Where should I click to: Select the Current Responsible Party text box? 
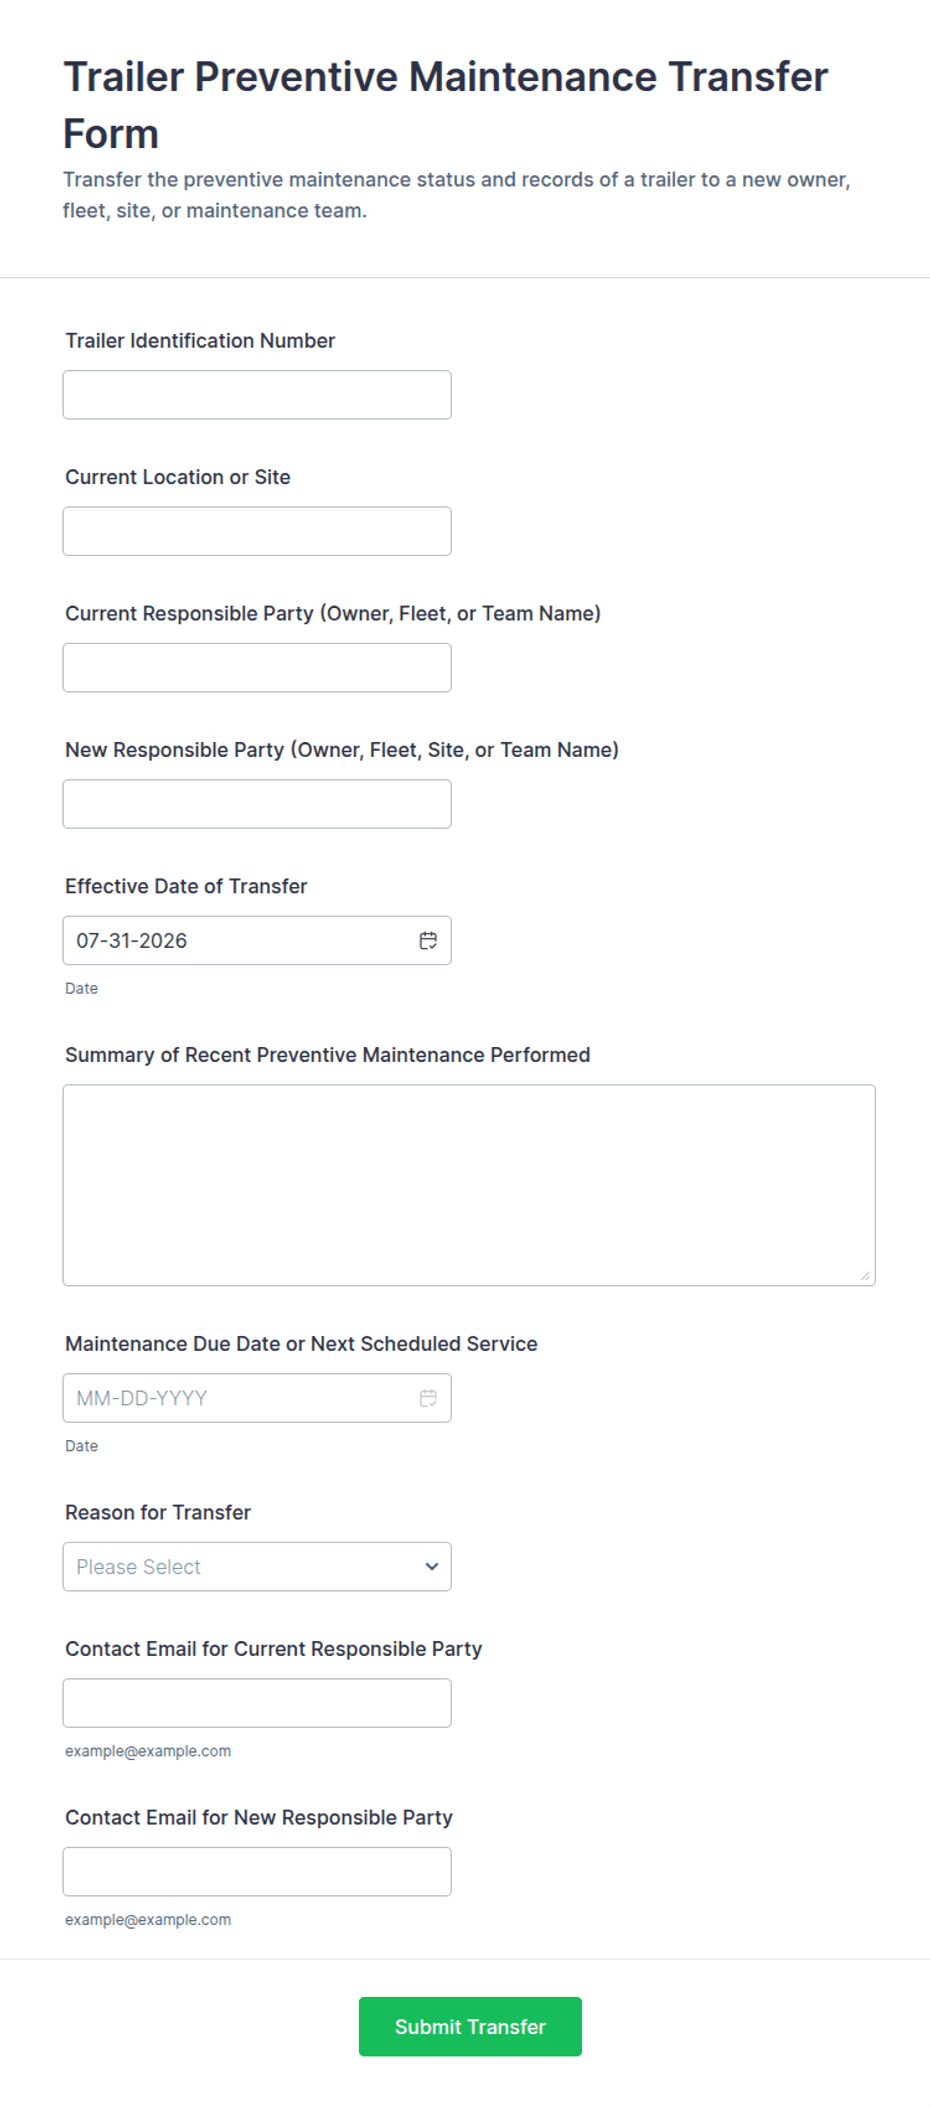pos(257,667)
